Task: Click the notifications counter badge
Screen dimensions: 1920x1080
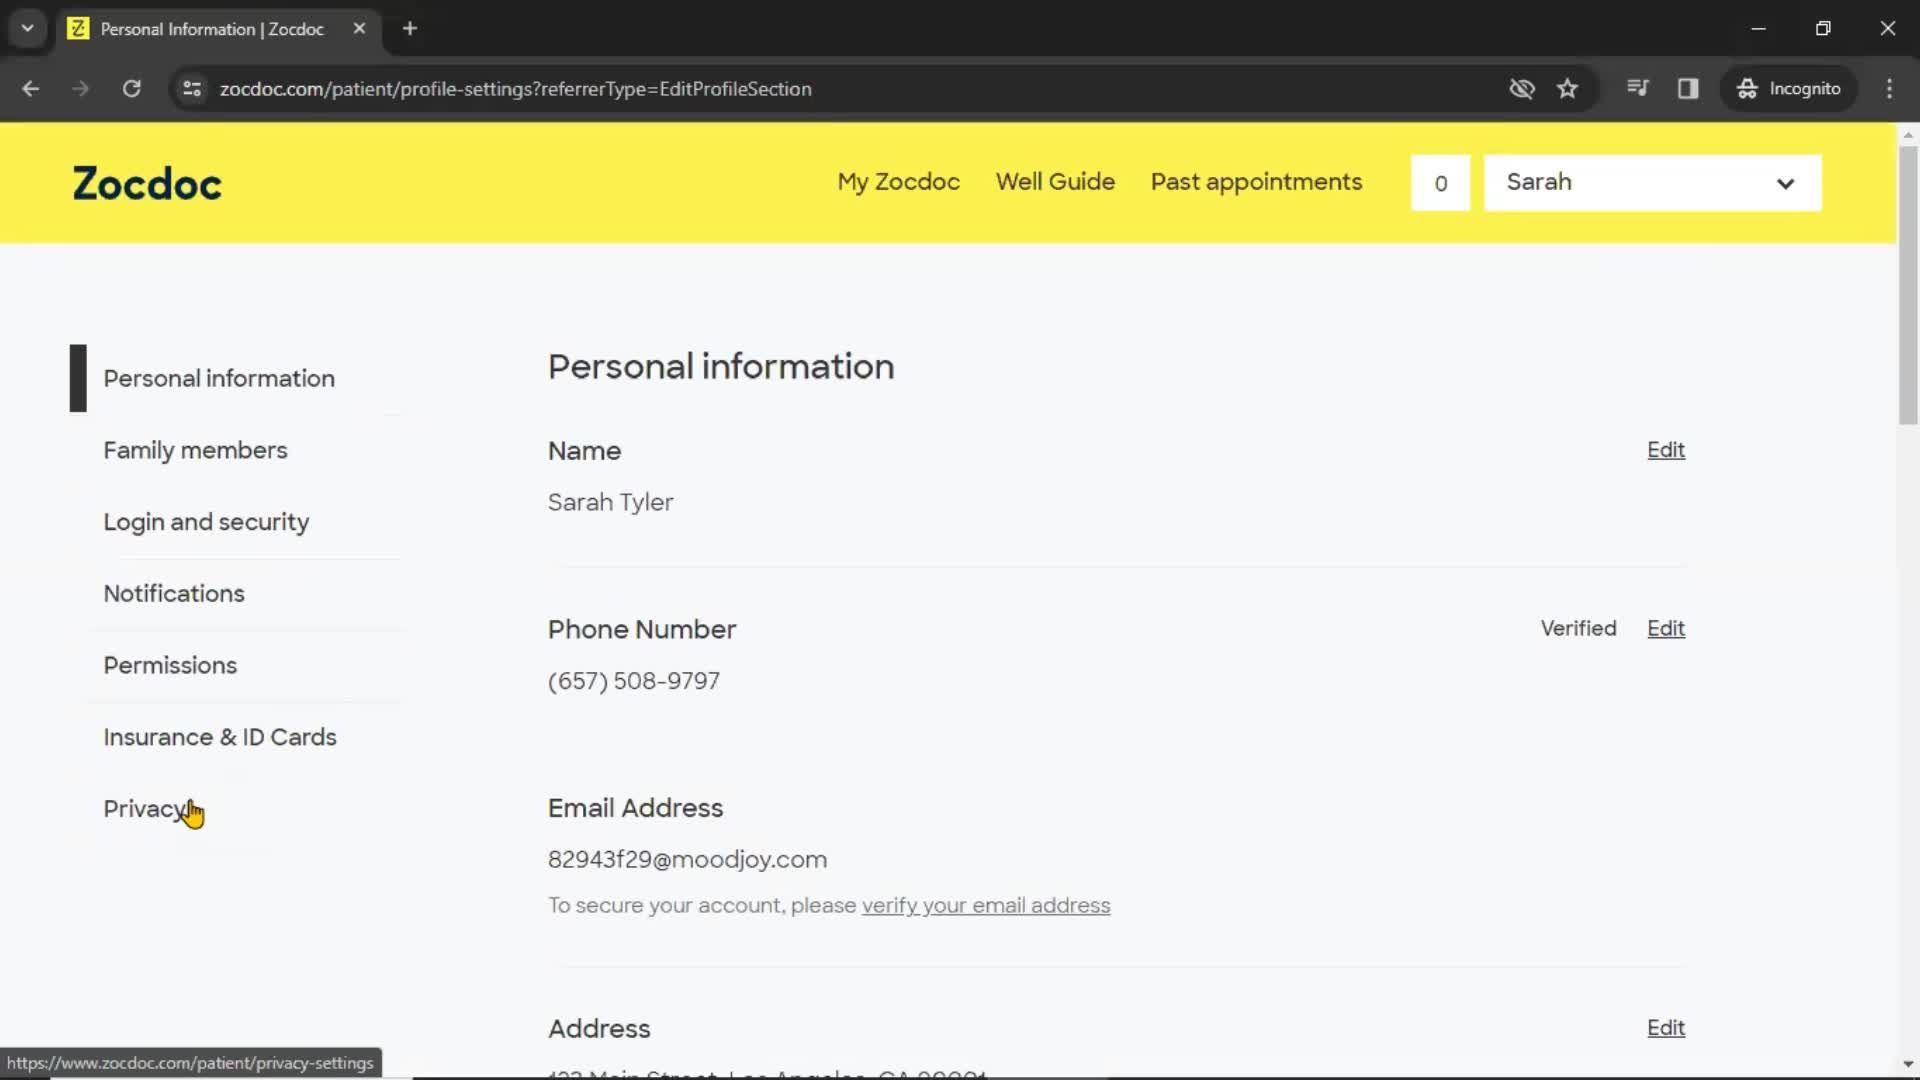Action: (1439, 182)
